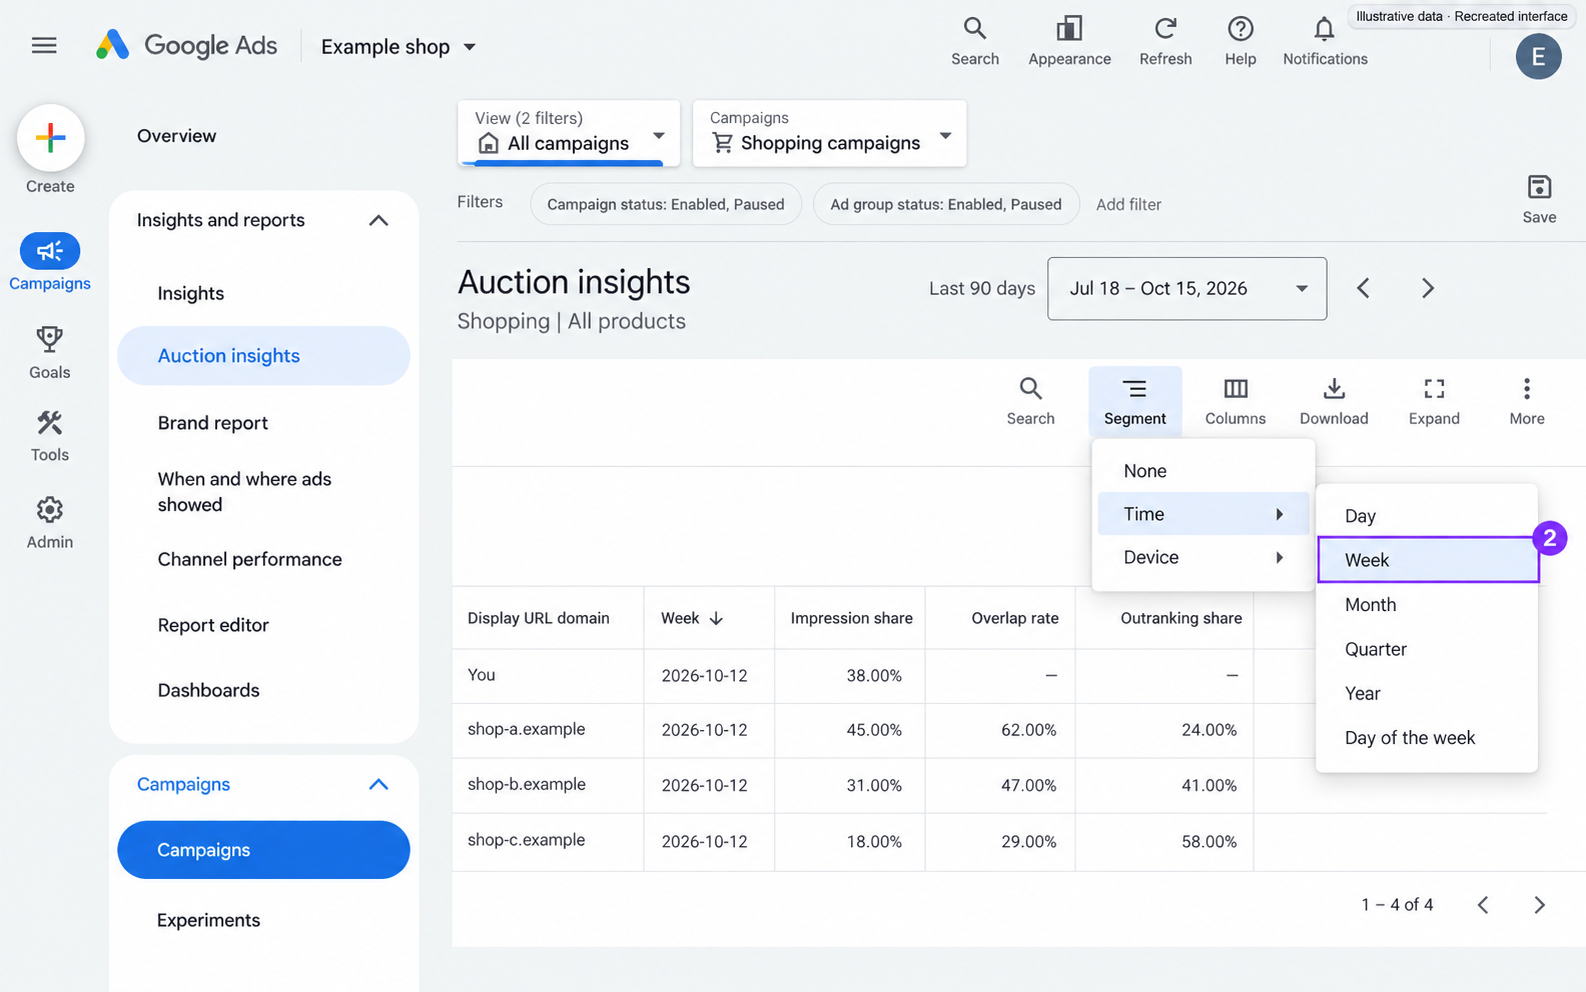Open the Shopping campaigns dropdown
1586x992 pixels.
click(830, 132)
